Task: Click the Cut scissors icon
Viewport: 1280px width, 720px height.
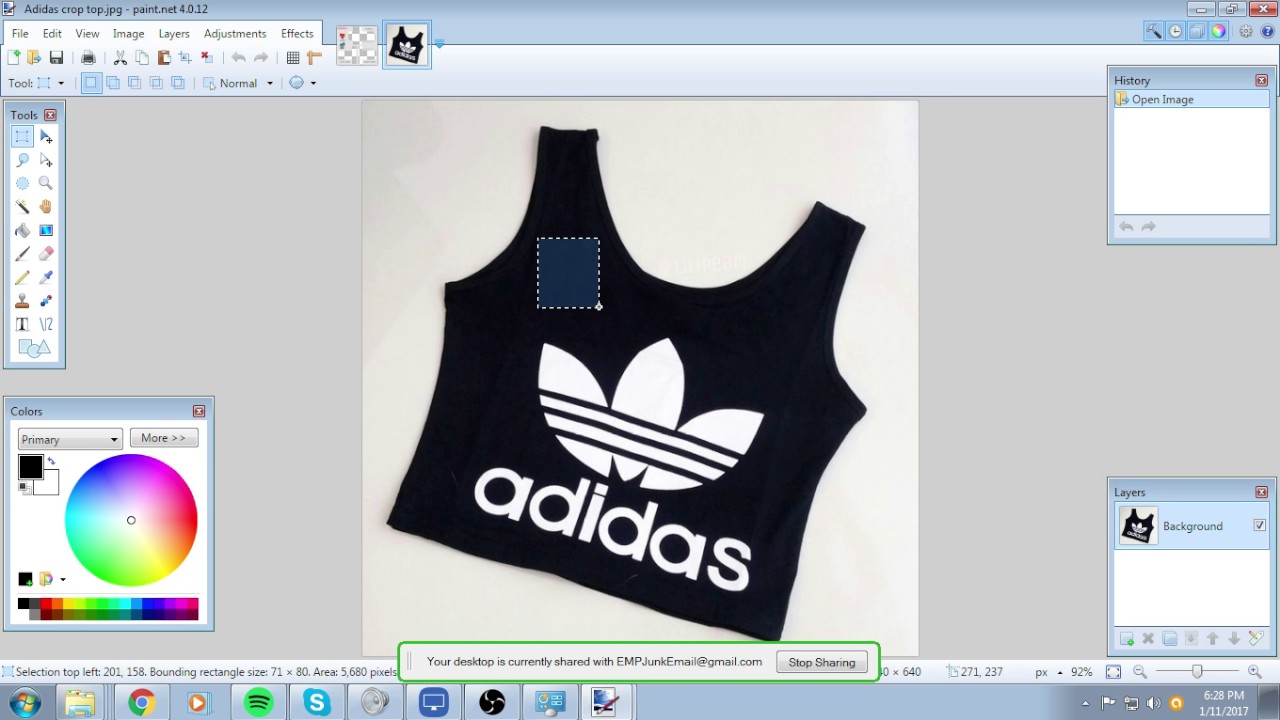Action: pos(120,58)
